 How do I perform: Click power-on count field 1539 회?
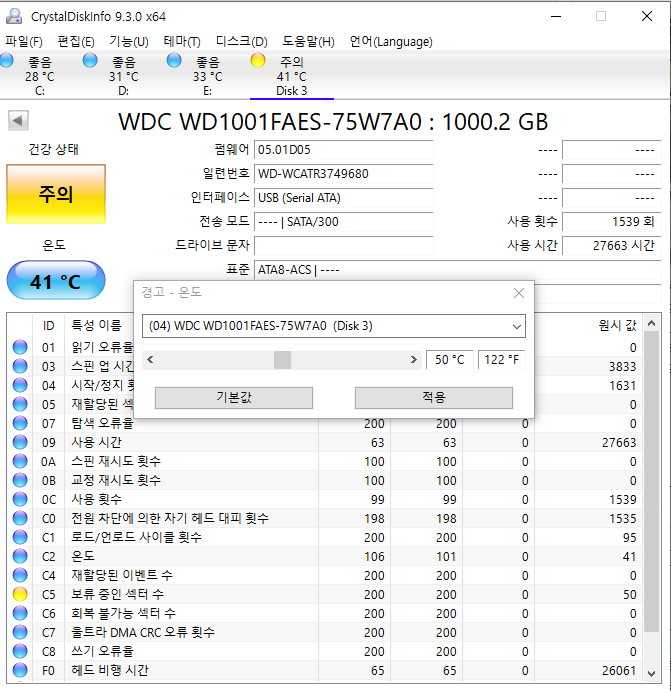pyautogui.click(x=612, y=222)
